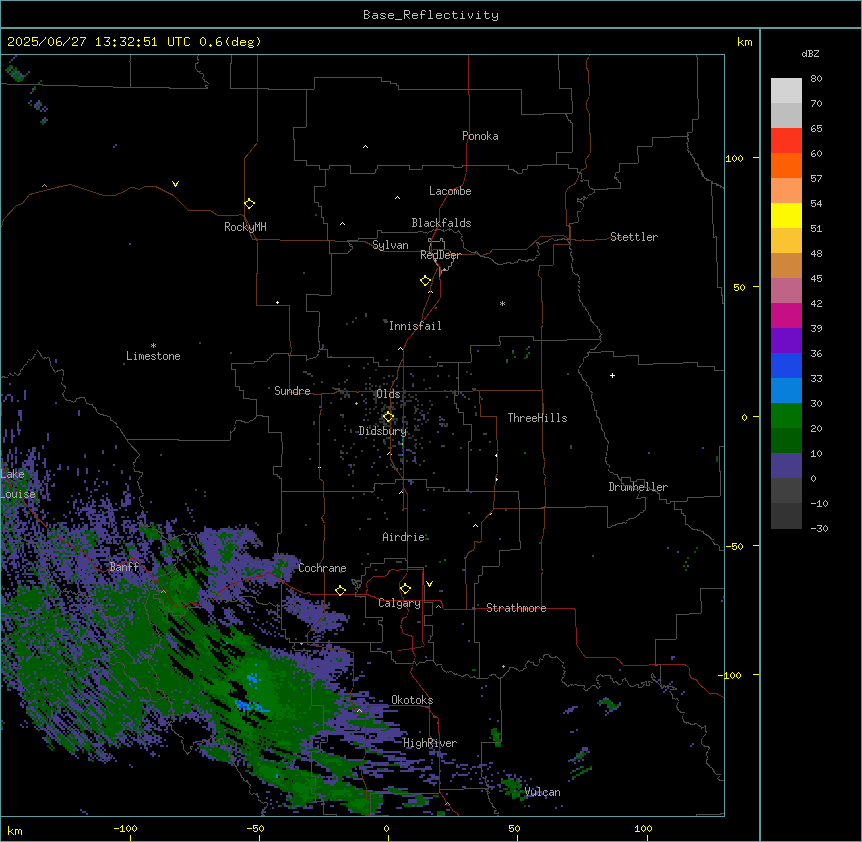
Task: Select the slate purple 0-10 dBZ swatch
Action: pyautogui.click(x=786, y=466)
